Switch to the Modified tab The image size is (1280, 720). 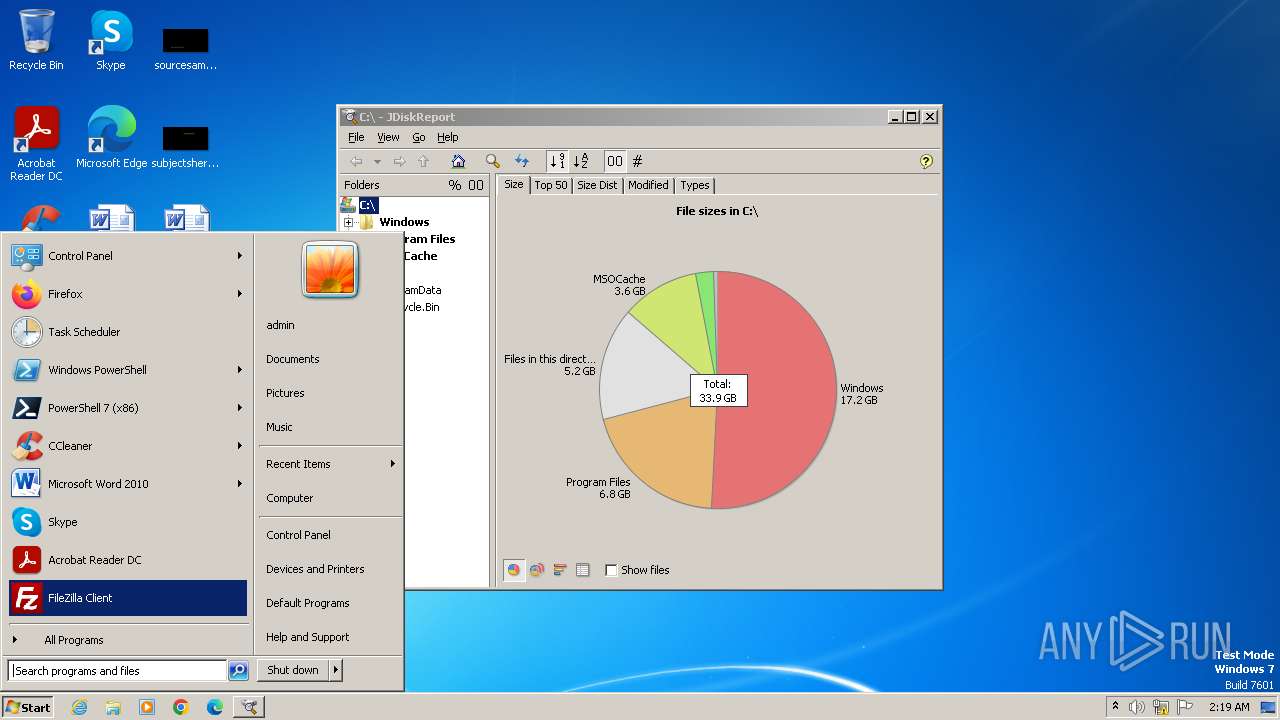tap(648, 185)
